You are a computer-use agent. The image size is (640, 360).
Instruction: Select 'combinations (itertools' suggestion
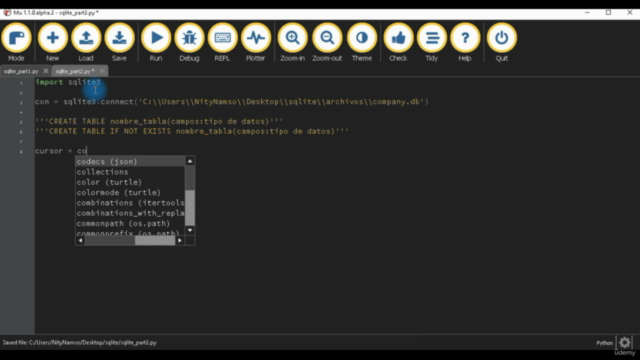[x=130, y=203]
